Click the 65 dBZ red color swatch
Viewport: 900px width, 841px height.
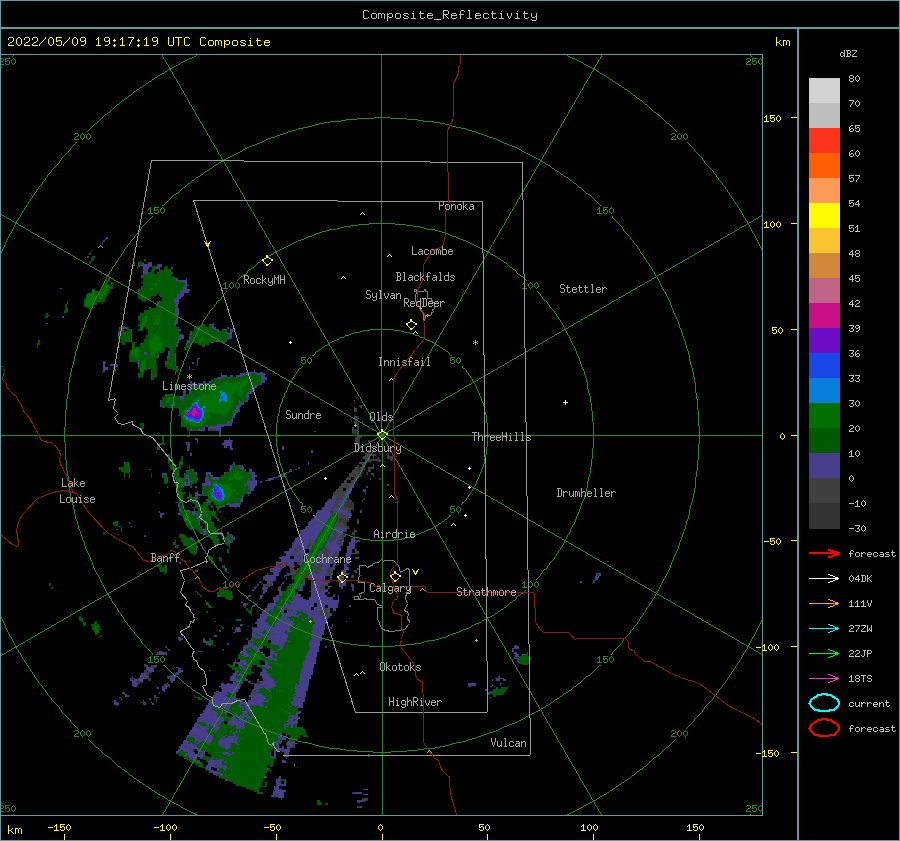824,141
